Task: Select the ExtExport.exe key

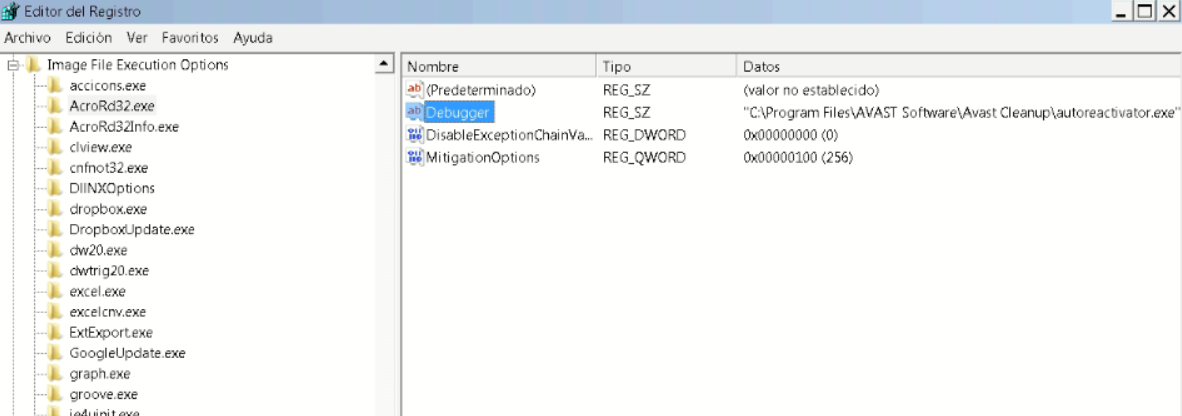Action: click(x=111, y=332)
